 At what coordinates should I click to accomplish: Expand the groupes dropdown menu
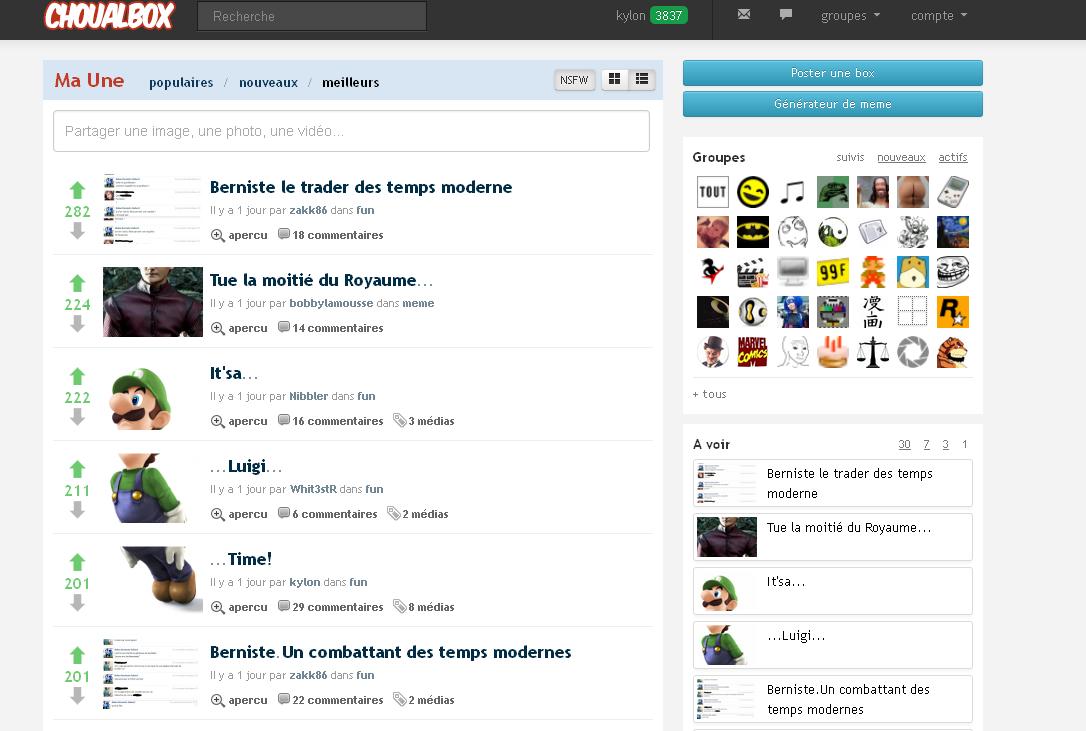(x=850, y=16)
